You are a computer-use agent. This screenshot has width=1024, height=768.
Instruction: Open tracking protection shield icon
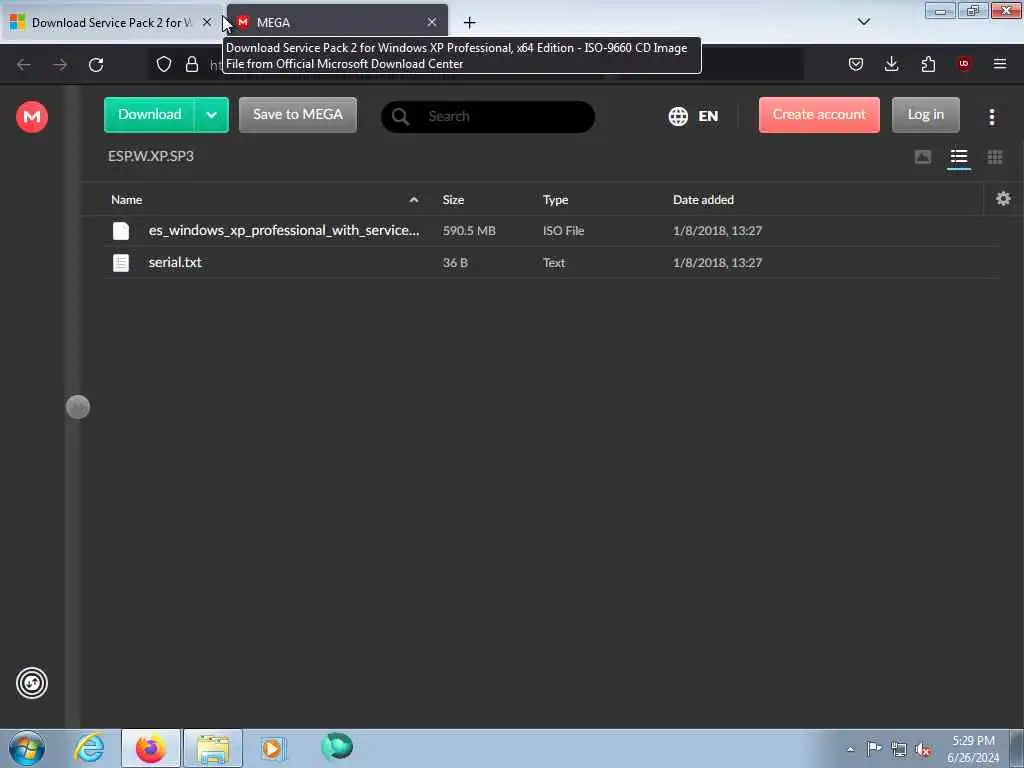click(164, 64)
